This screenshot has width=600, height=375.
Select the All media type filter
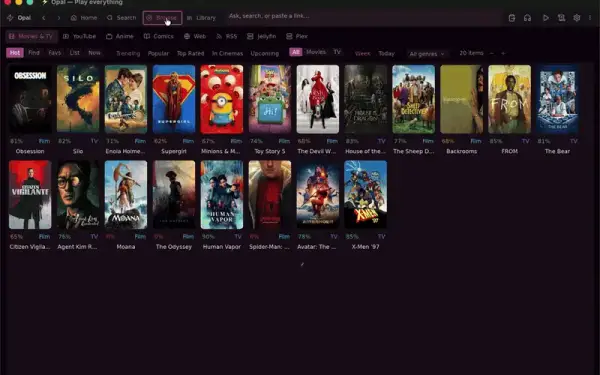click(x=296, y=52)
